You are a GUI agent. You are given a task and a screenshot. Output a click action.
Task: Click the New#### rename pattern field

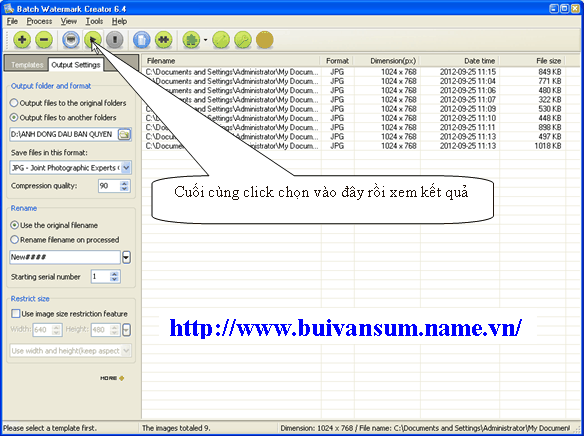(65, 257)
